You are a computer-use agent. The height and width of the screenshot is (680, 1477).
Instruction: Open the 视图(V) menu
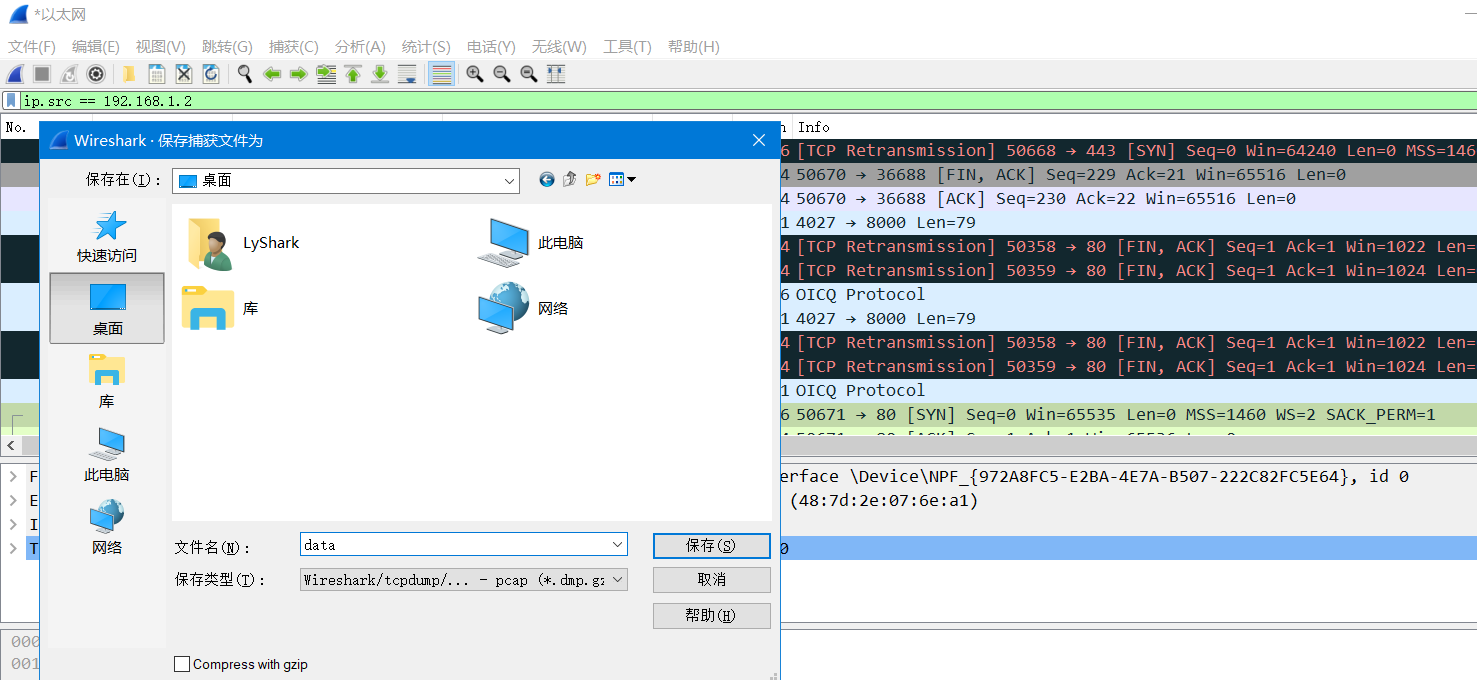160,47
